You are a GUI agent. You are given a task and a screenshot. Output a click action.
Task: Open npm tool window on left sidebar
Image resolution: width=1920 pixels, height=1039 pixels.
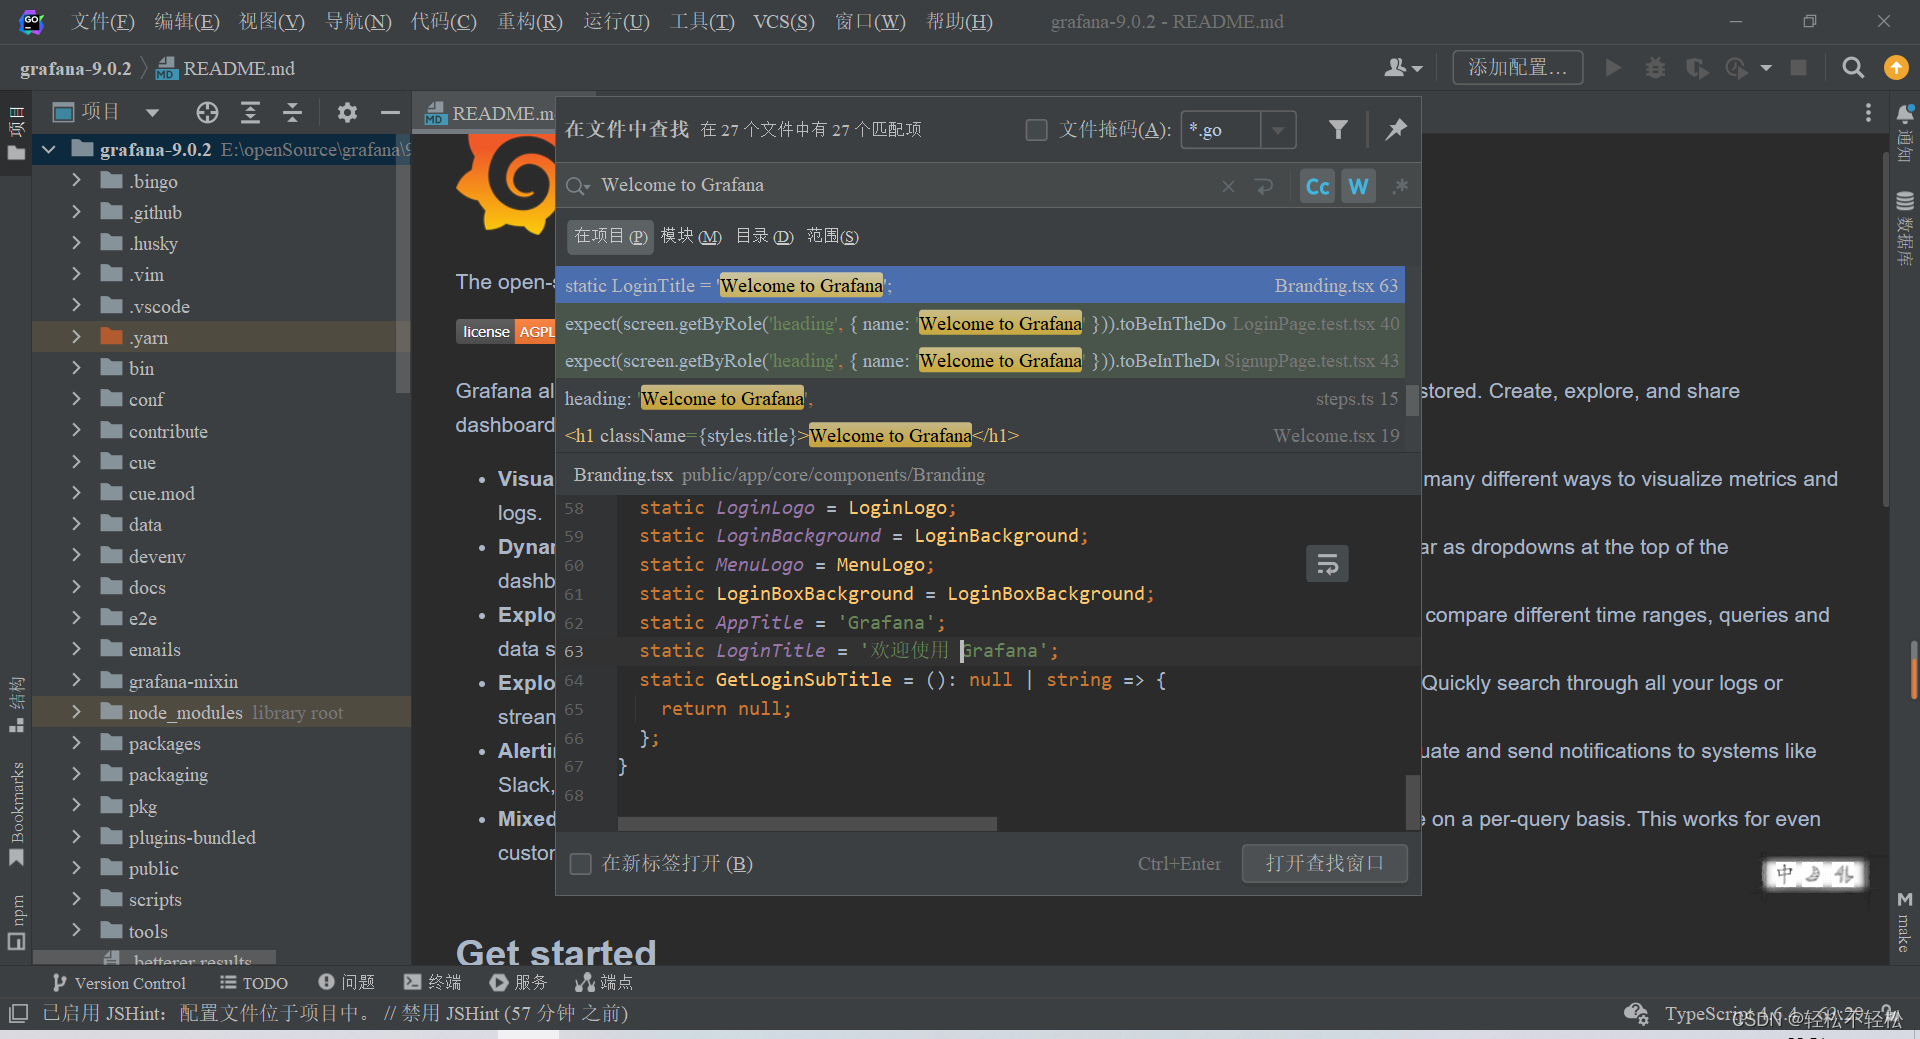pyautogui.click(x=16, y=921)
